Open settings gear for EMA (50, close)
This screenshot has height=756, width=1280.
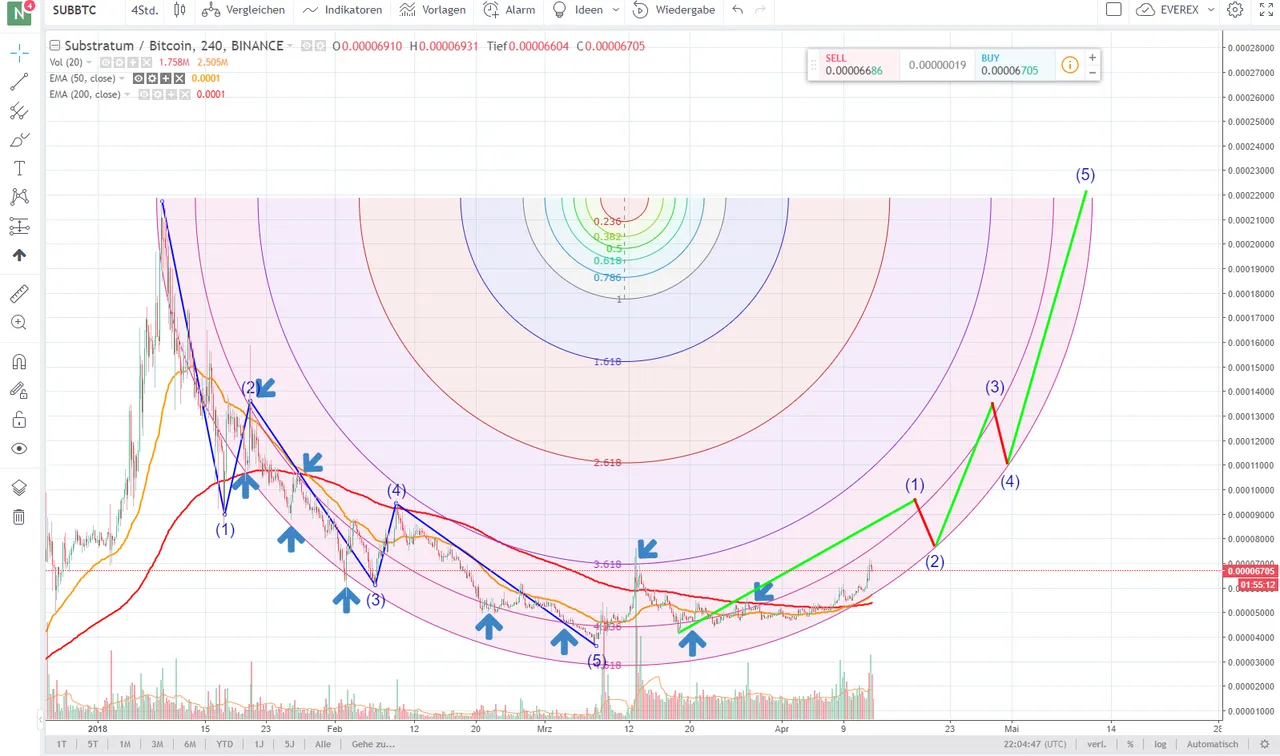(152, 78)
